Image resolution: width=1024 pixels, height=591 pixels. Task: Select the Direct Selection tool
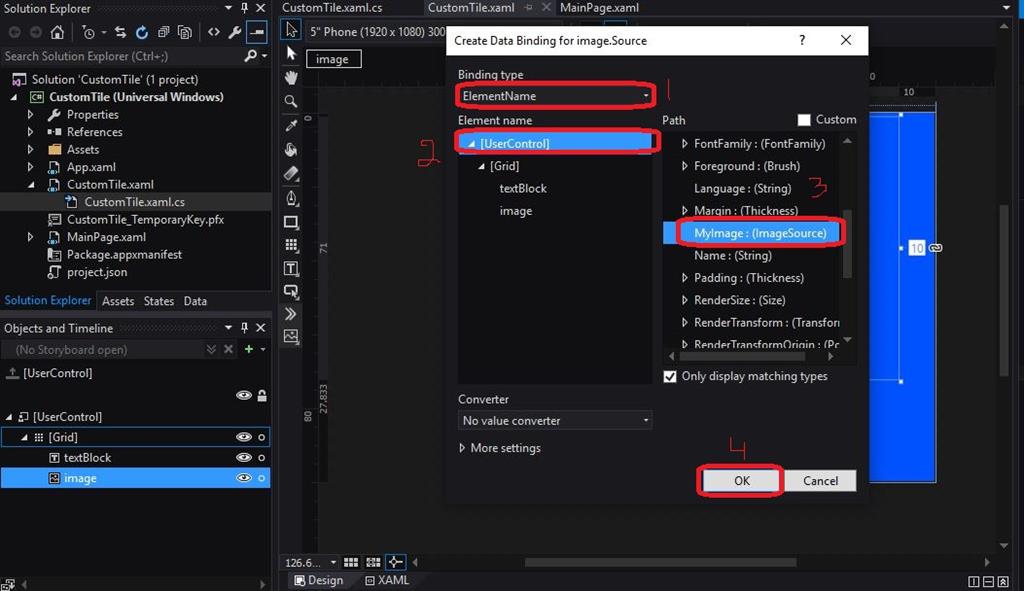(x=291, y=54)
